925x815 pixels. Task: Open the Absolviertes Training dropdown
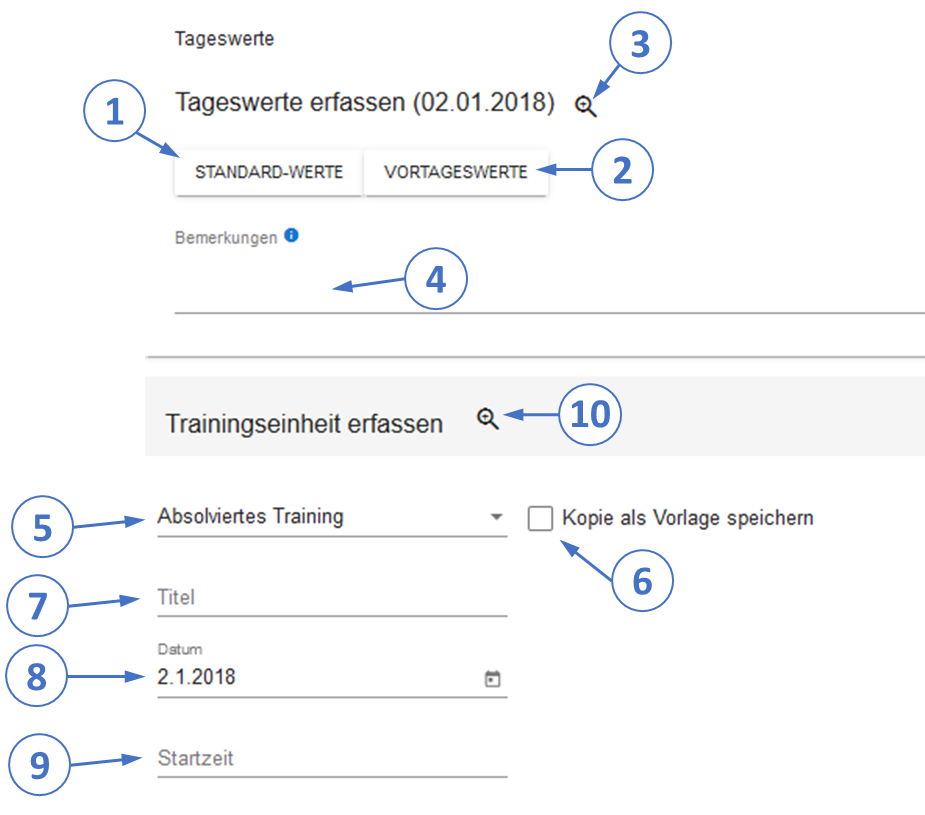[330, 517]
